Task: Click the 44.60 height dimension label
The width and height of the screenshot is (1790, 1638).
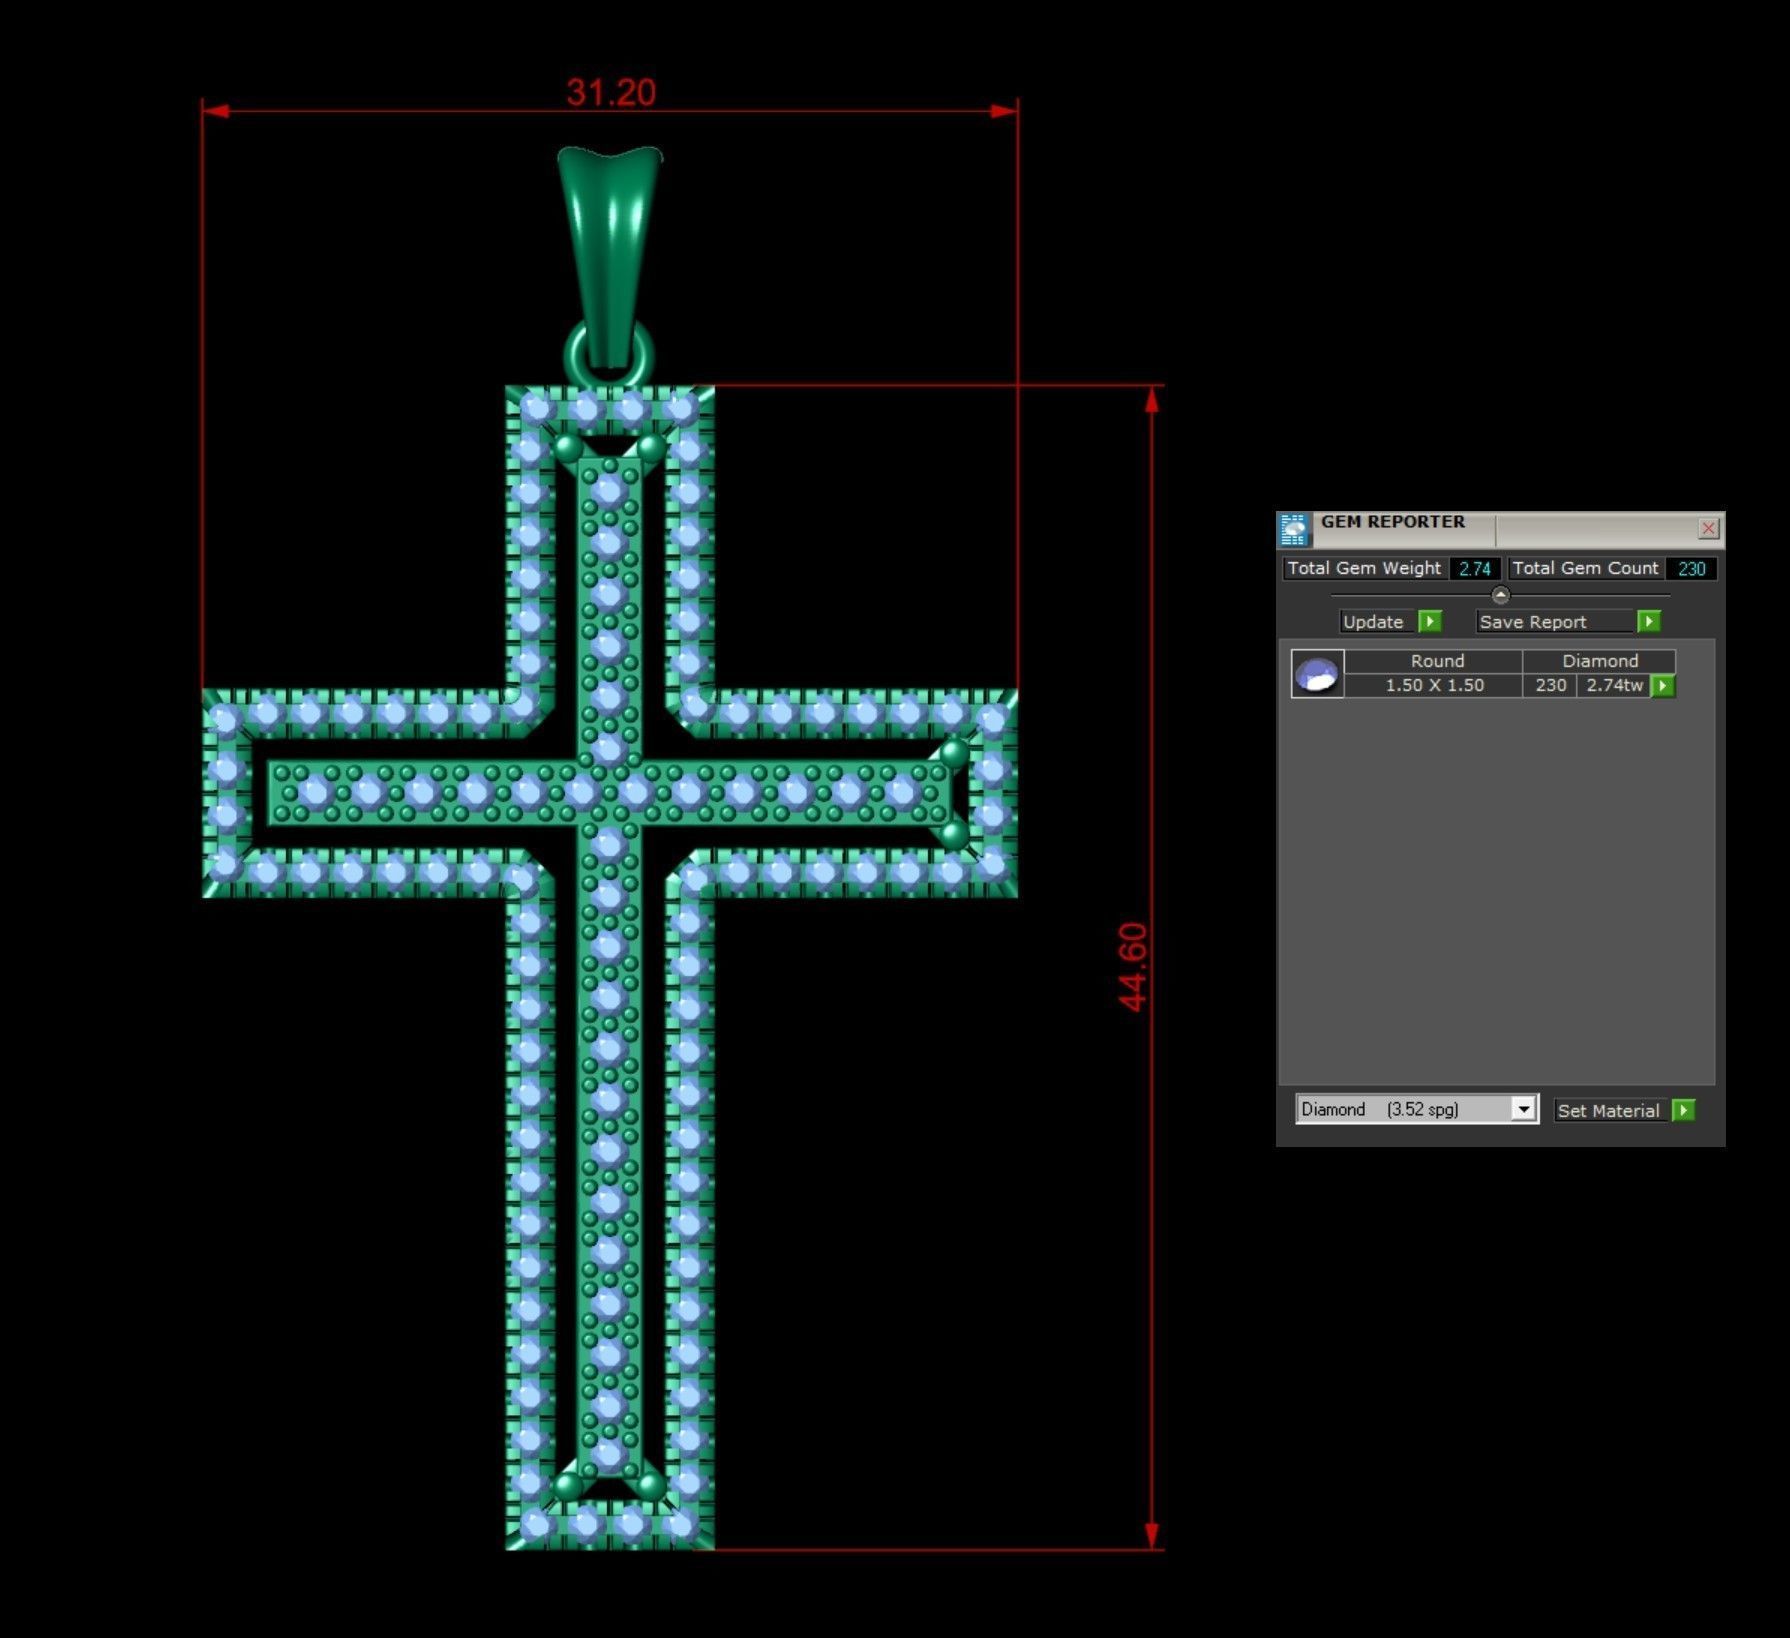Action: [x=1132, y=967]
